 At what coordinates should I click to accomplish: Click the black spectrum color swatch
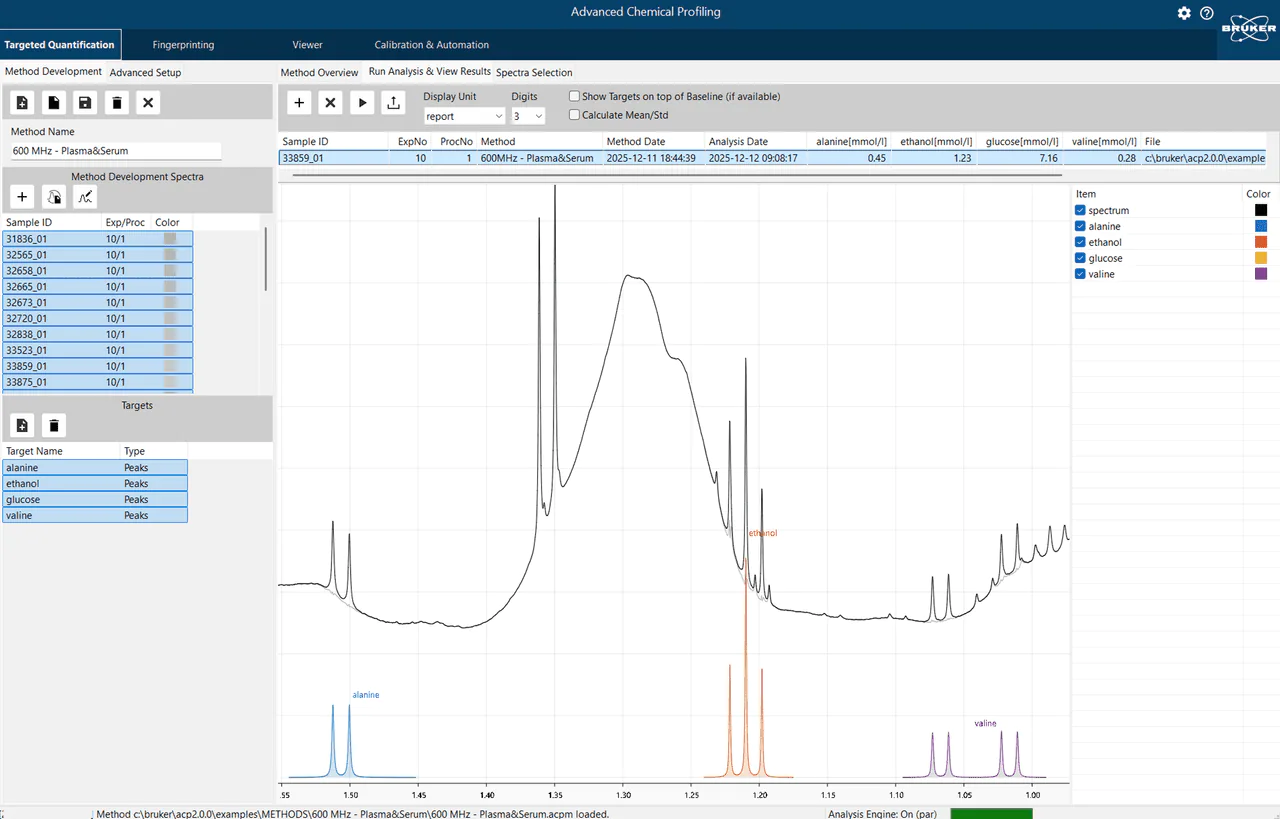(1261, 210)
